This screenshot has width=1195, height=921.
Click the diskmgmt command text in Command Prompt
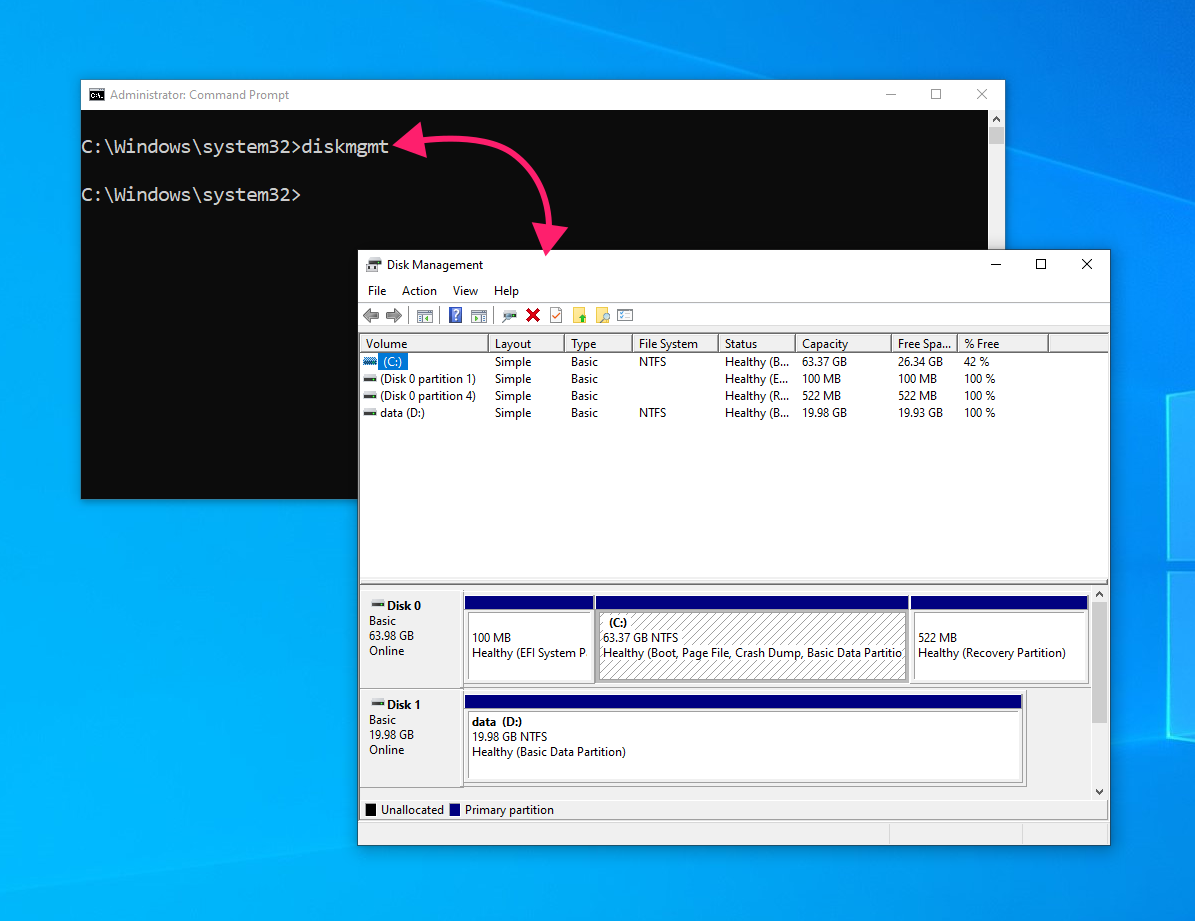click(345, 146)
